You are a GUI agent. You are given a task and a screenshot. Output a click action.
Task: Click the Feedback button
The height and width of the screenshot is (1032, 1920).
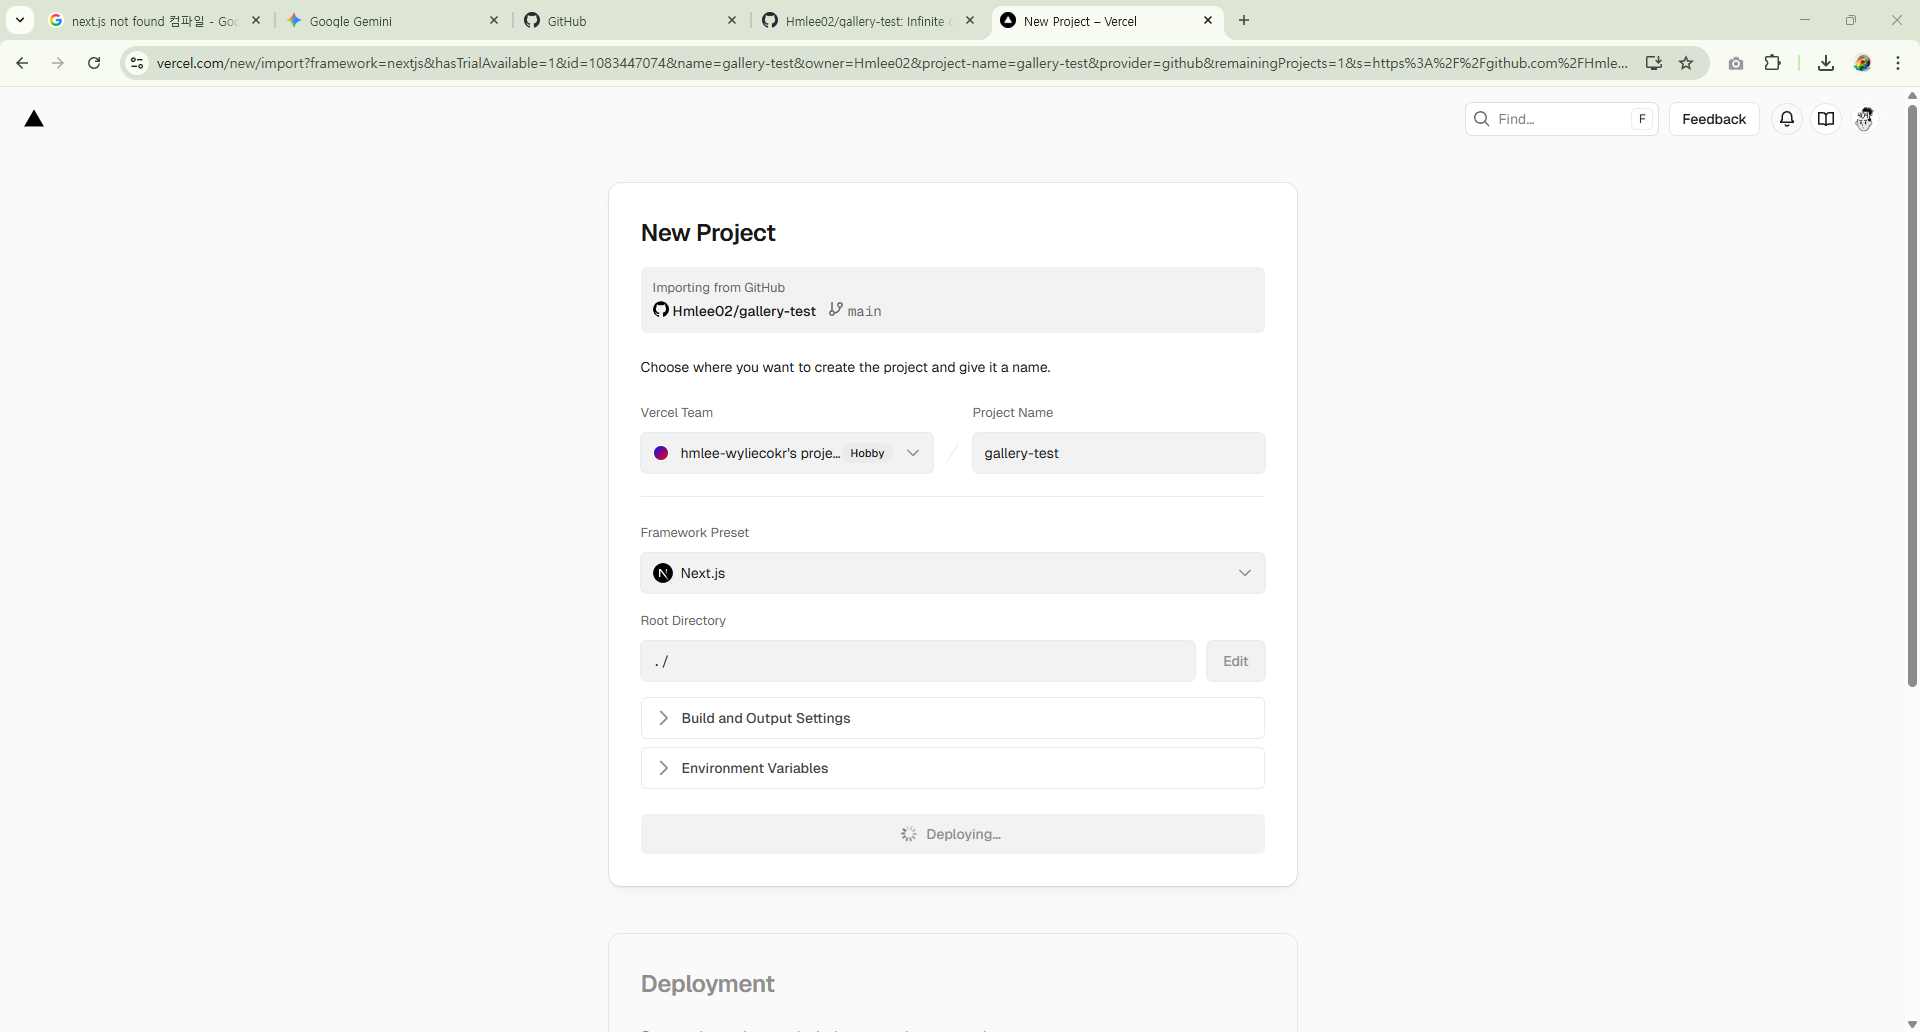(x=1713, y=119)
